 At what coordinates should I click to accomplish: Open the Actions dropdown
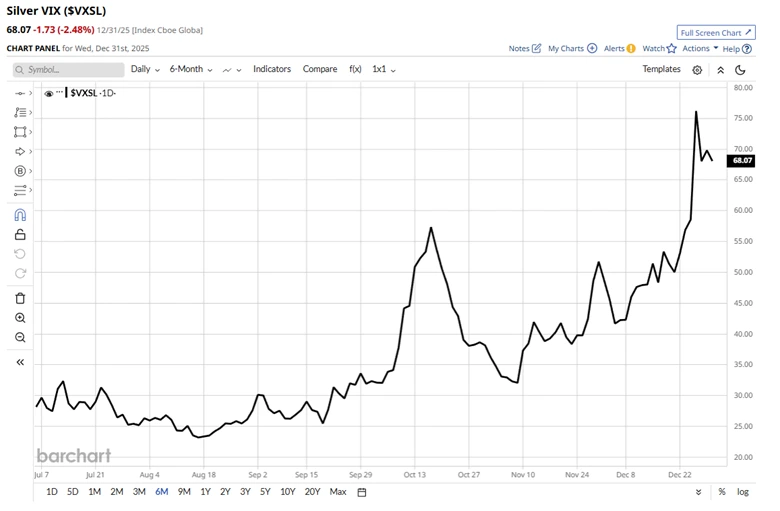point(700,48)
